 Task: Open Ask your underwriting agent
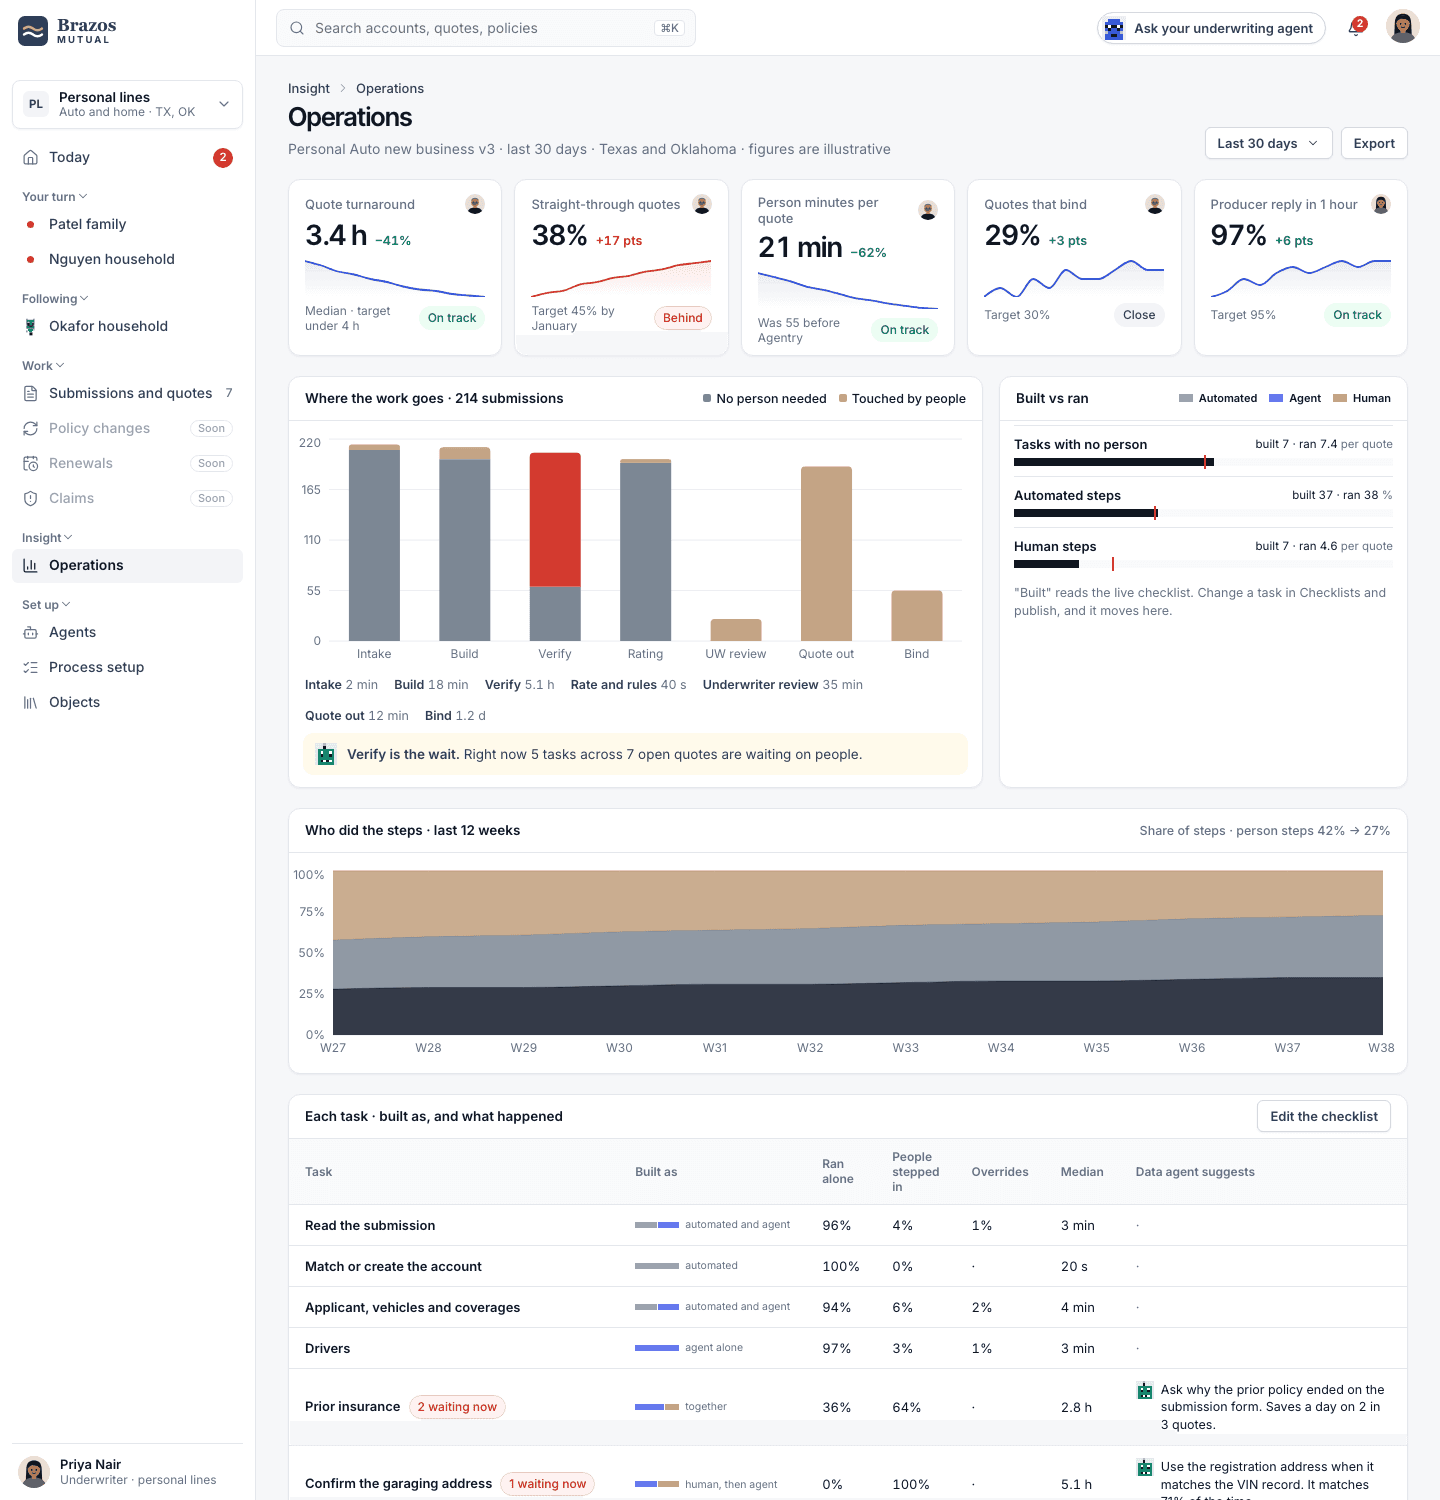[x=1211, y=28]
